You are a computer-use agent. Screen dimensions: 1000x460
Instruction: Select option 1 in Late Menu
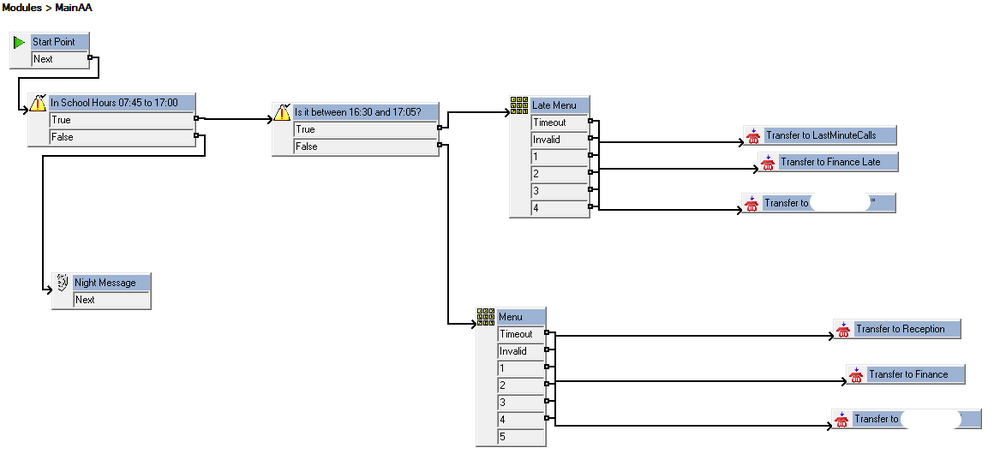tap(559, 156)
